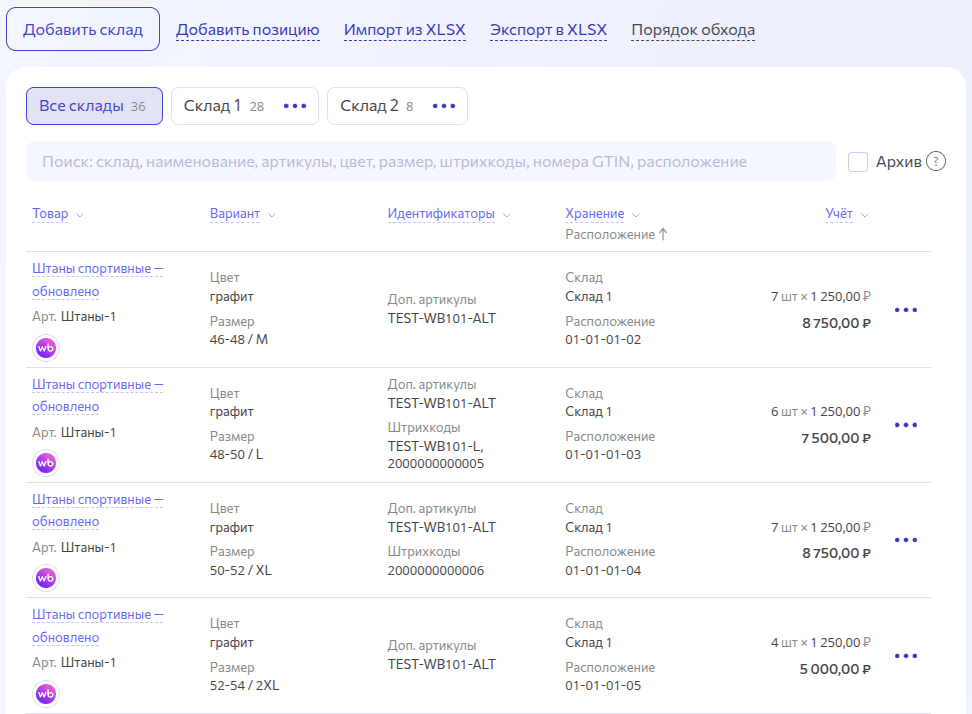Open Импорт из XLSX
Image resolution: width=972 pixels, height=714 pixels.
(x=405, y=30)
